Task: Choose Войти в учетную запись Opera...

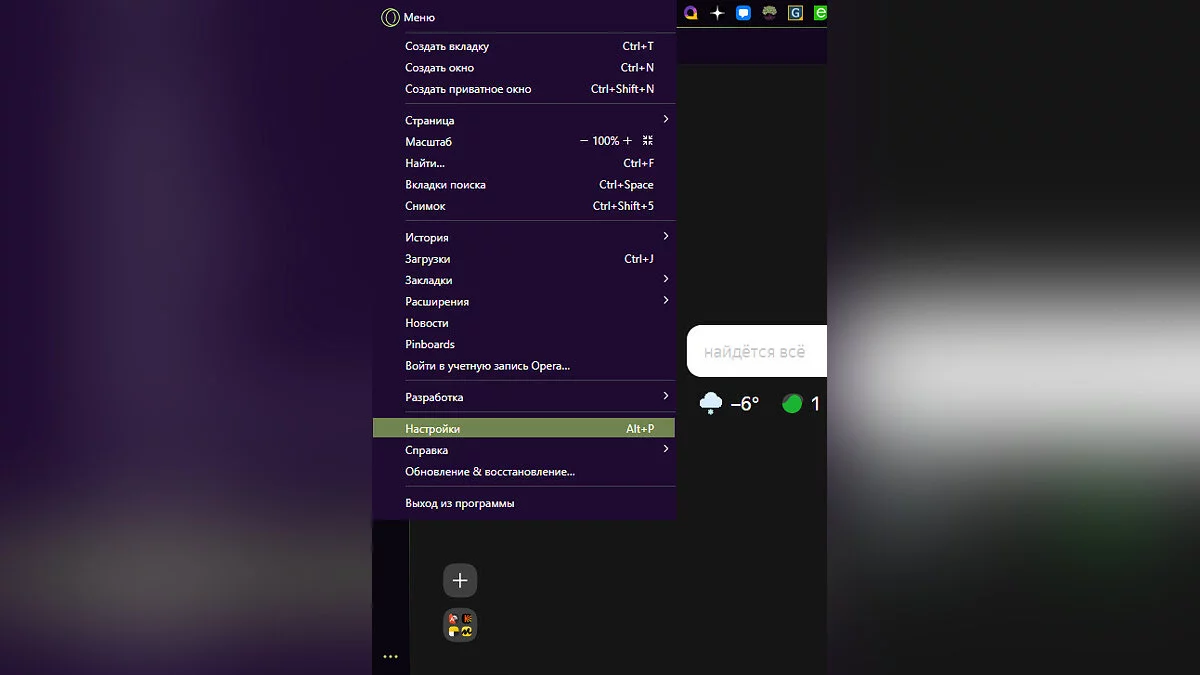Action: coord(524,366)
